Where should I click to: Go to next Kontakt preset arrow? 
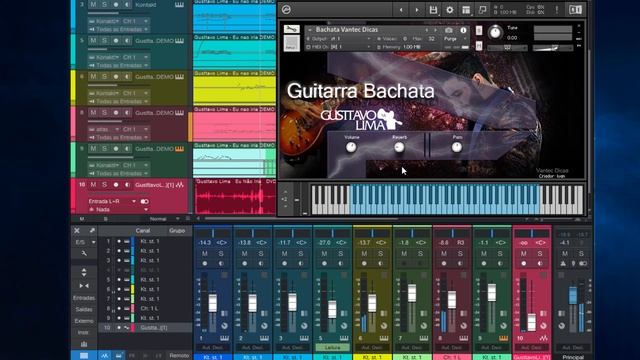tap(416, 10)
